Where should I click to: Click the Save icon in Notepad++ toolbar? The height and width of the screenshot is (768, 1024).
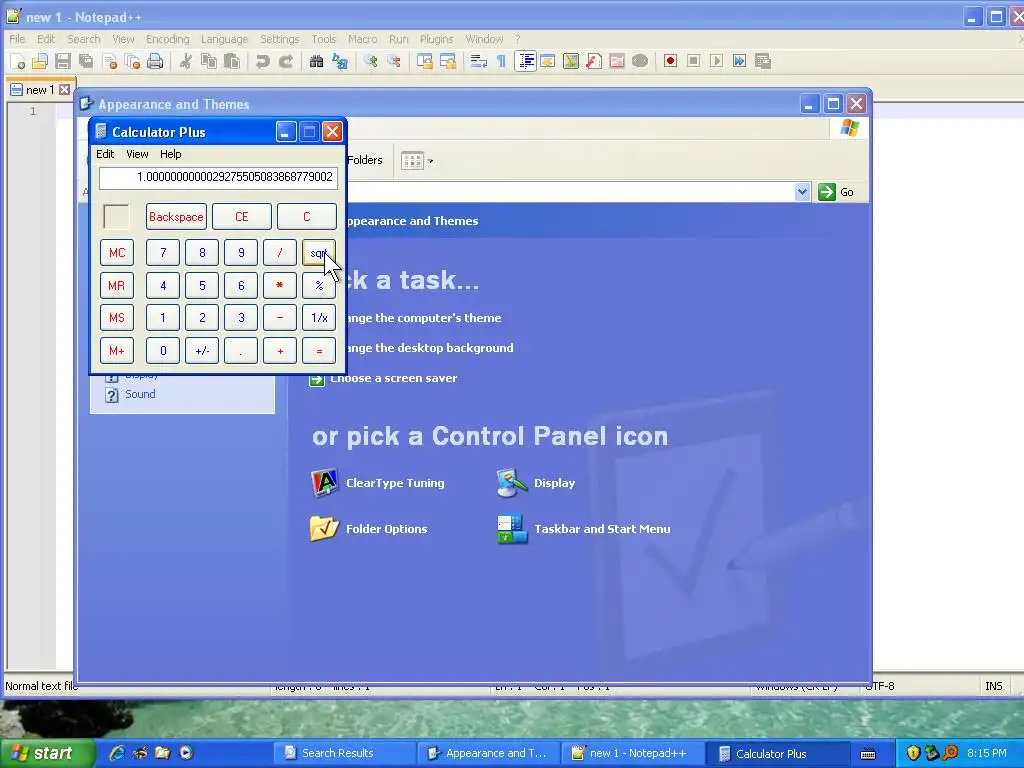(x=63, y=61)
